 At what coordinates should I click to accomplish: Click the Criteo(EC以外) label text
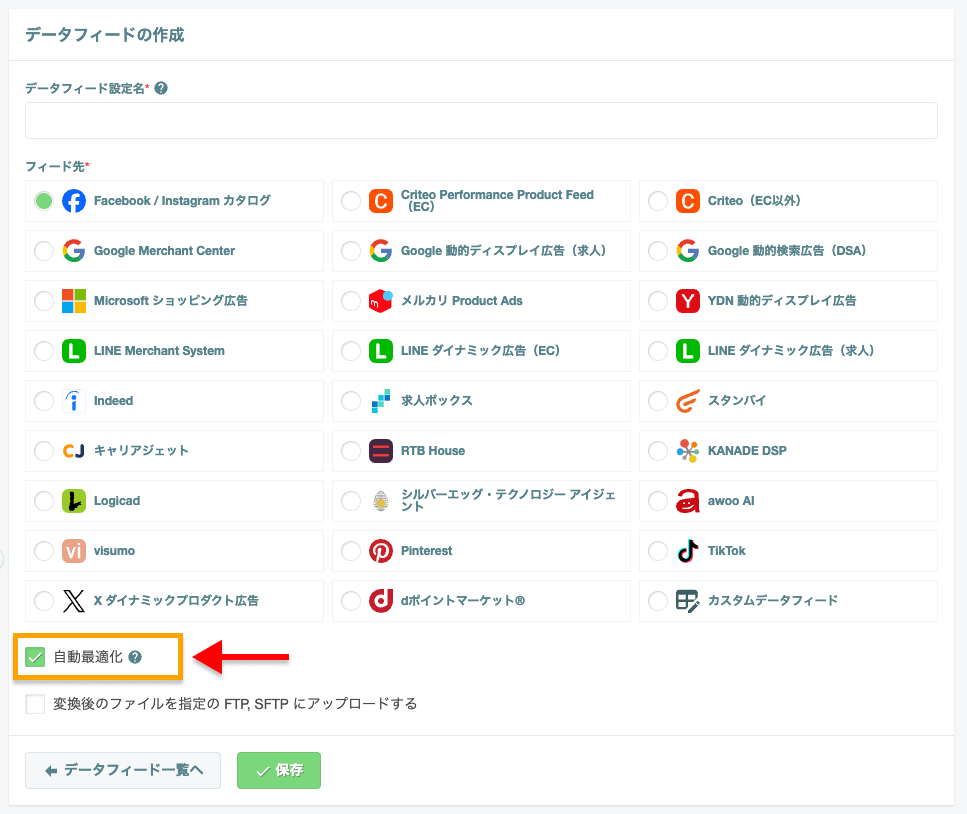point(754,201)
